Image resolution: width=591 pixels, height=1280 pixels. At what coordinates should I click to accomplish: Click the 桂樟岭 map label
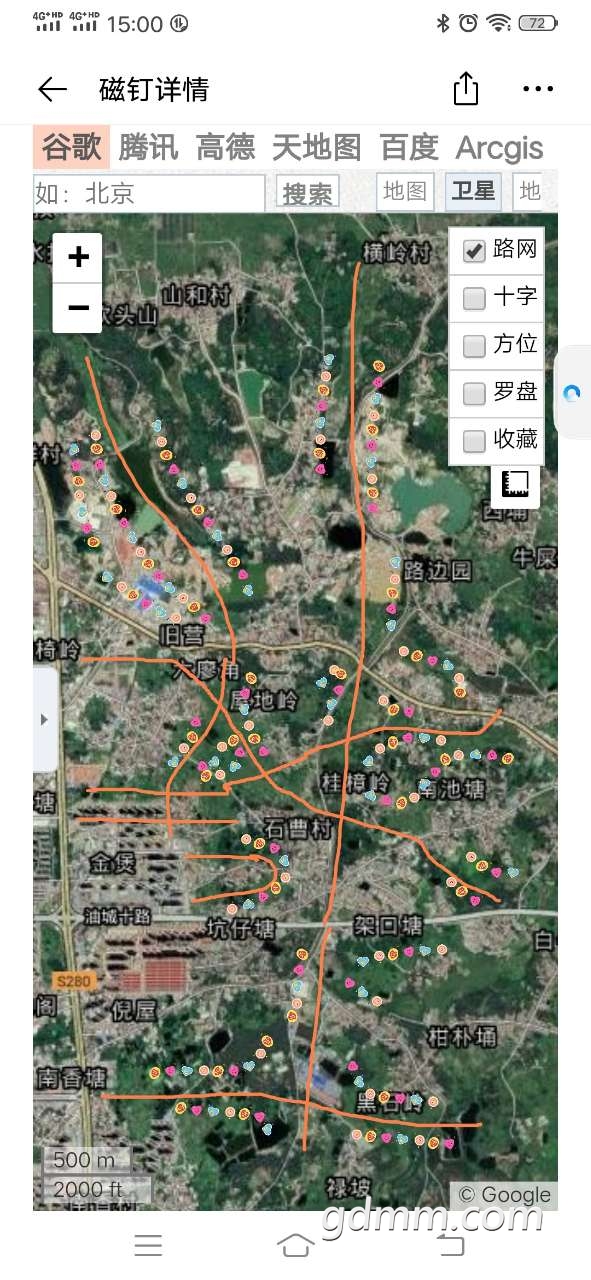point(355,781)
